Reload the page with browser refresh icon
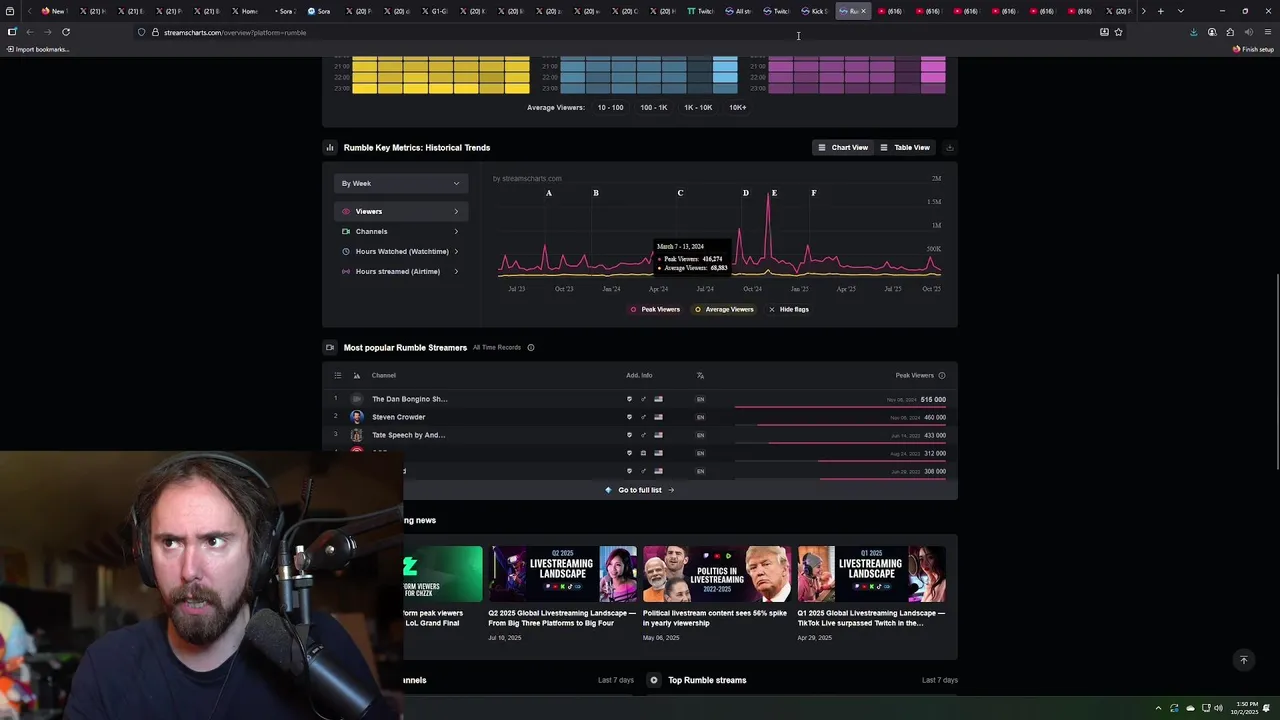 pos(66,32)
